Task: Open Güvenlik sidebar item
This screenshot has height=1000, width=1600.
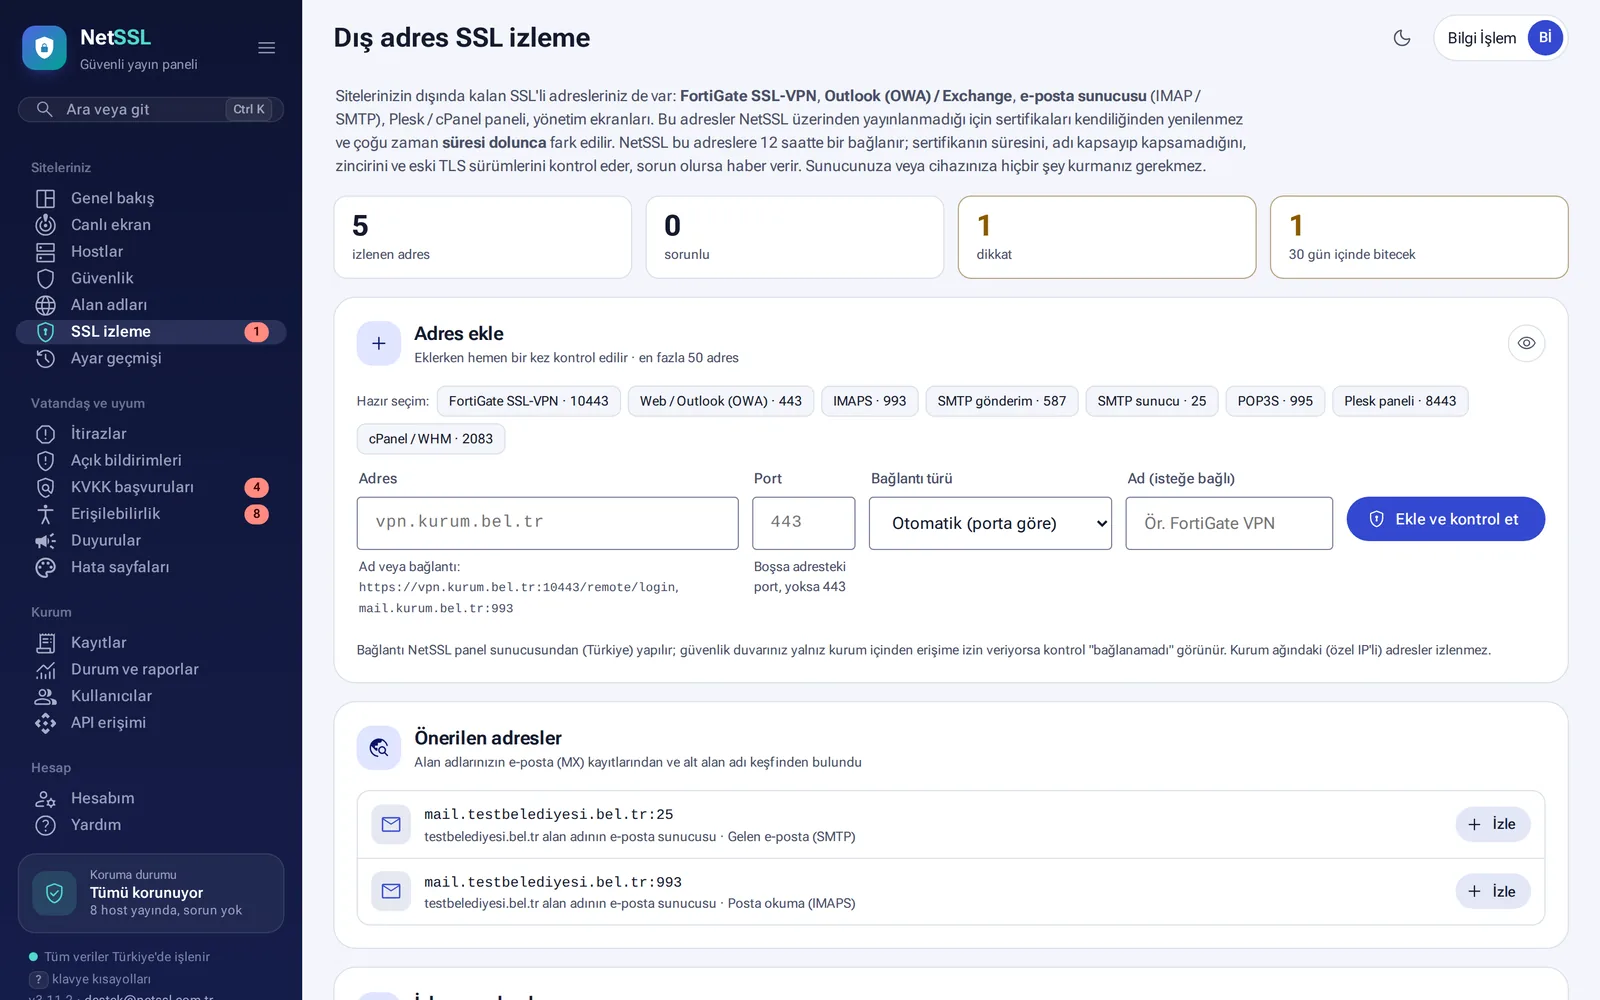Action: [x=151, y=278]
